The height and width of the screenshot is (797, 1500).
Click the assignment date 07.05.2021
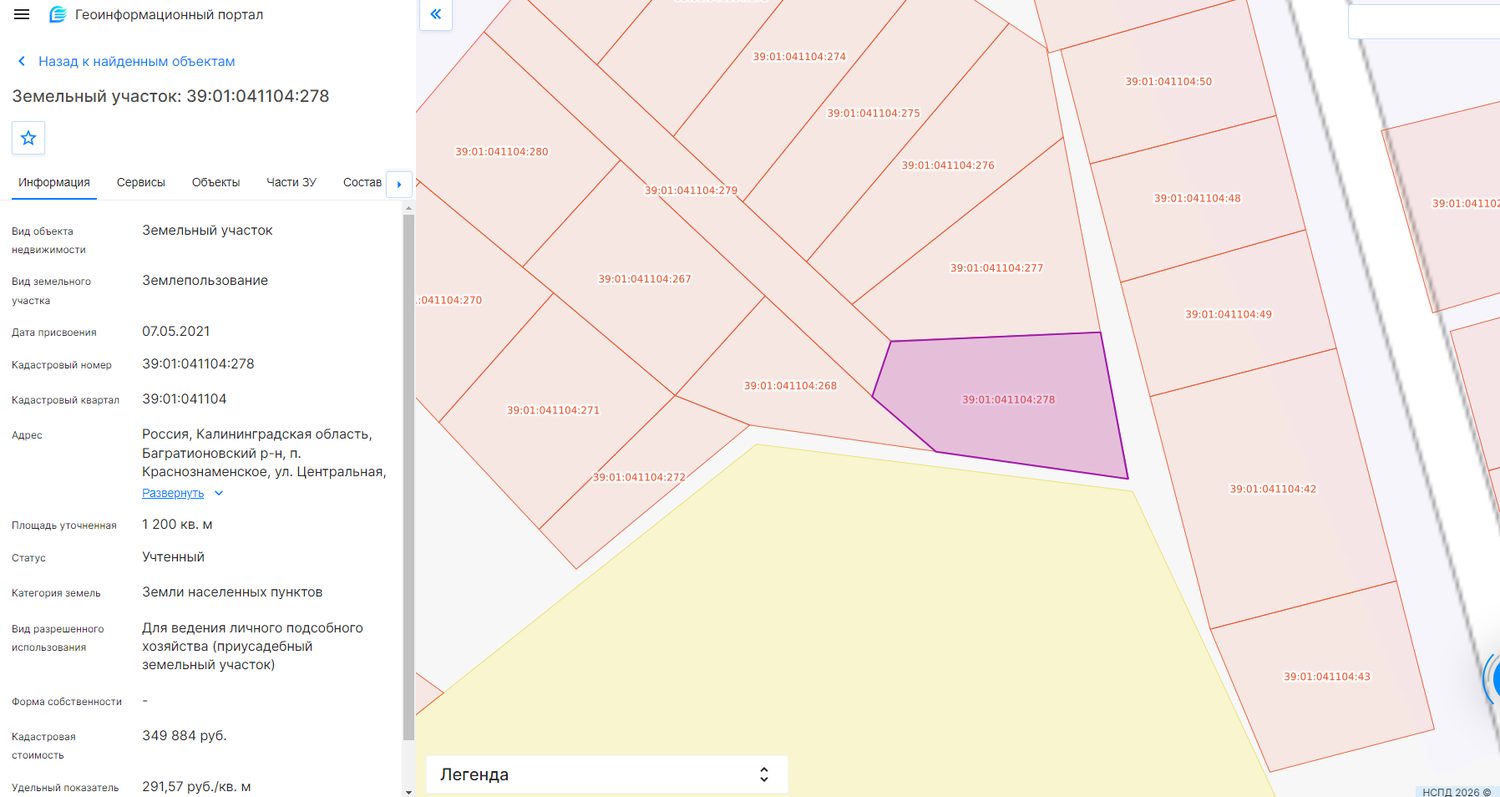[176, 331]
